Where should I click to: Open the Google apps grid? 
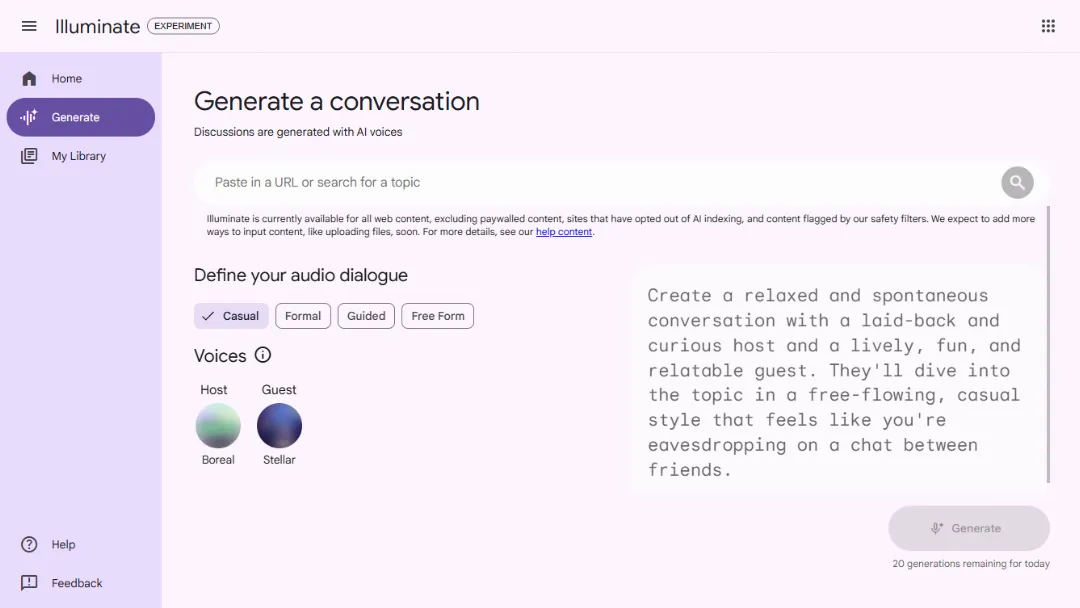[1048, 26]
